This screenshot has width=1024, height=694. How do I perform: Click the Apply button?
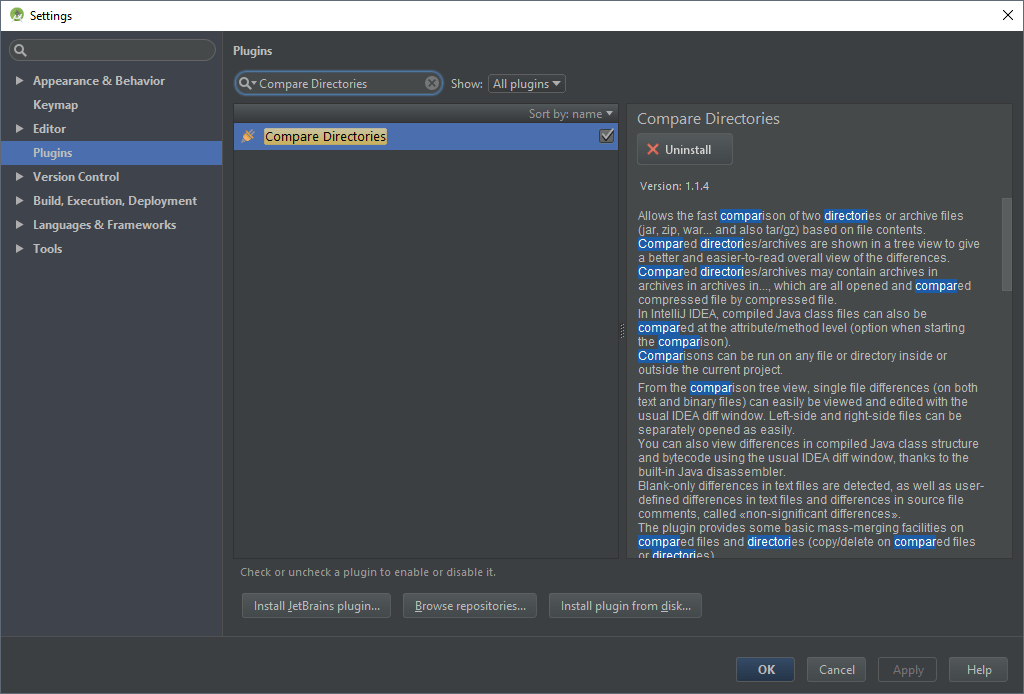(x=907, y=669)
